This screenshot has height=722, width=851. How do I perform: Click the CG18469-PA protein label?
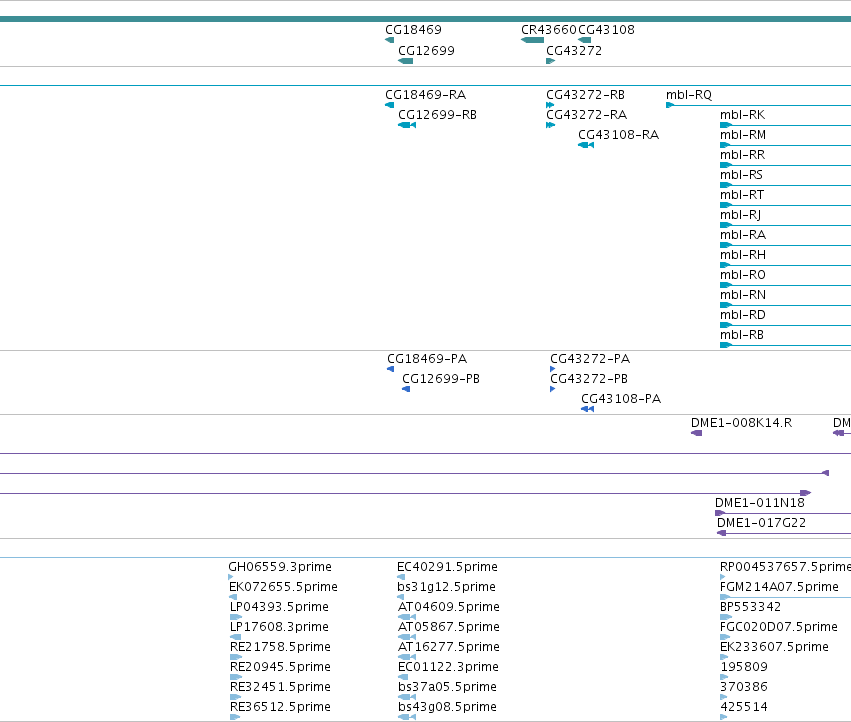click(x=427, y=359)
